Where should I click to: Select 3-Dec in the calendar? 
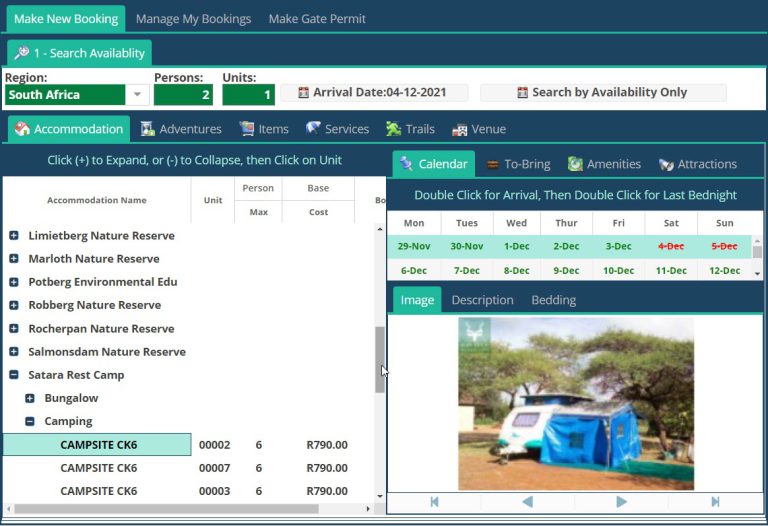619,246
